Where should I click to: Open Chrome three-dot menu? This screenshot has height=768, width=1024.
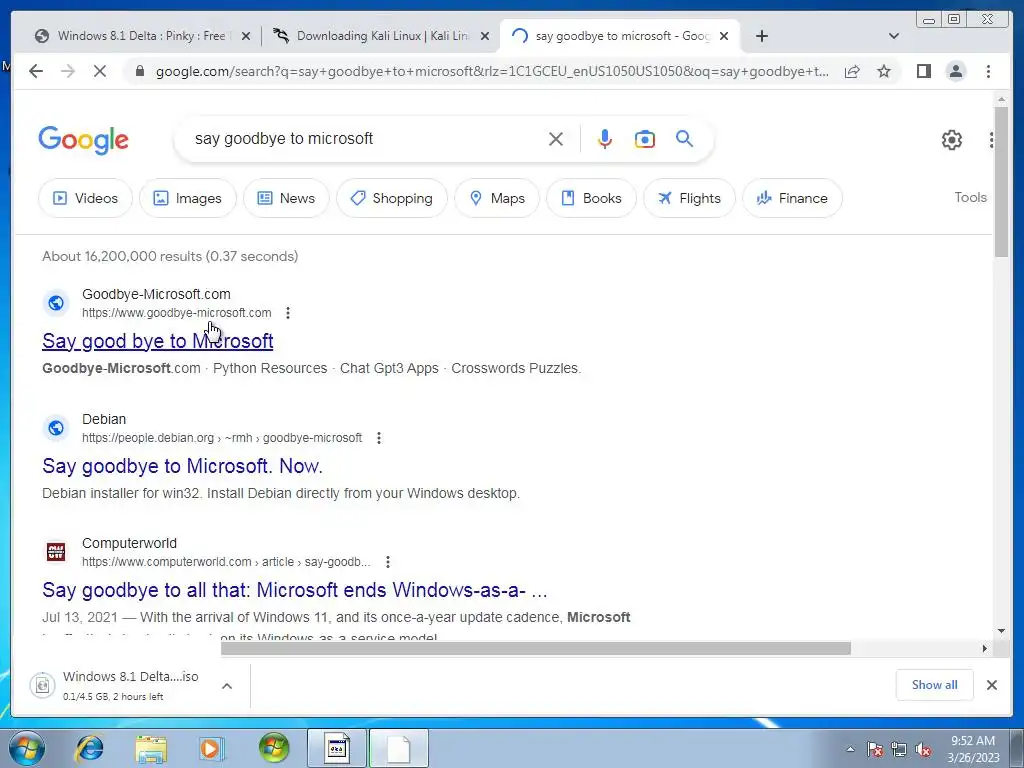pyautogui.click(x=988, y=71)
